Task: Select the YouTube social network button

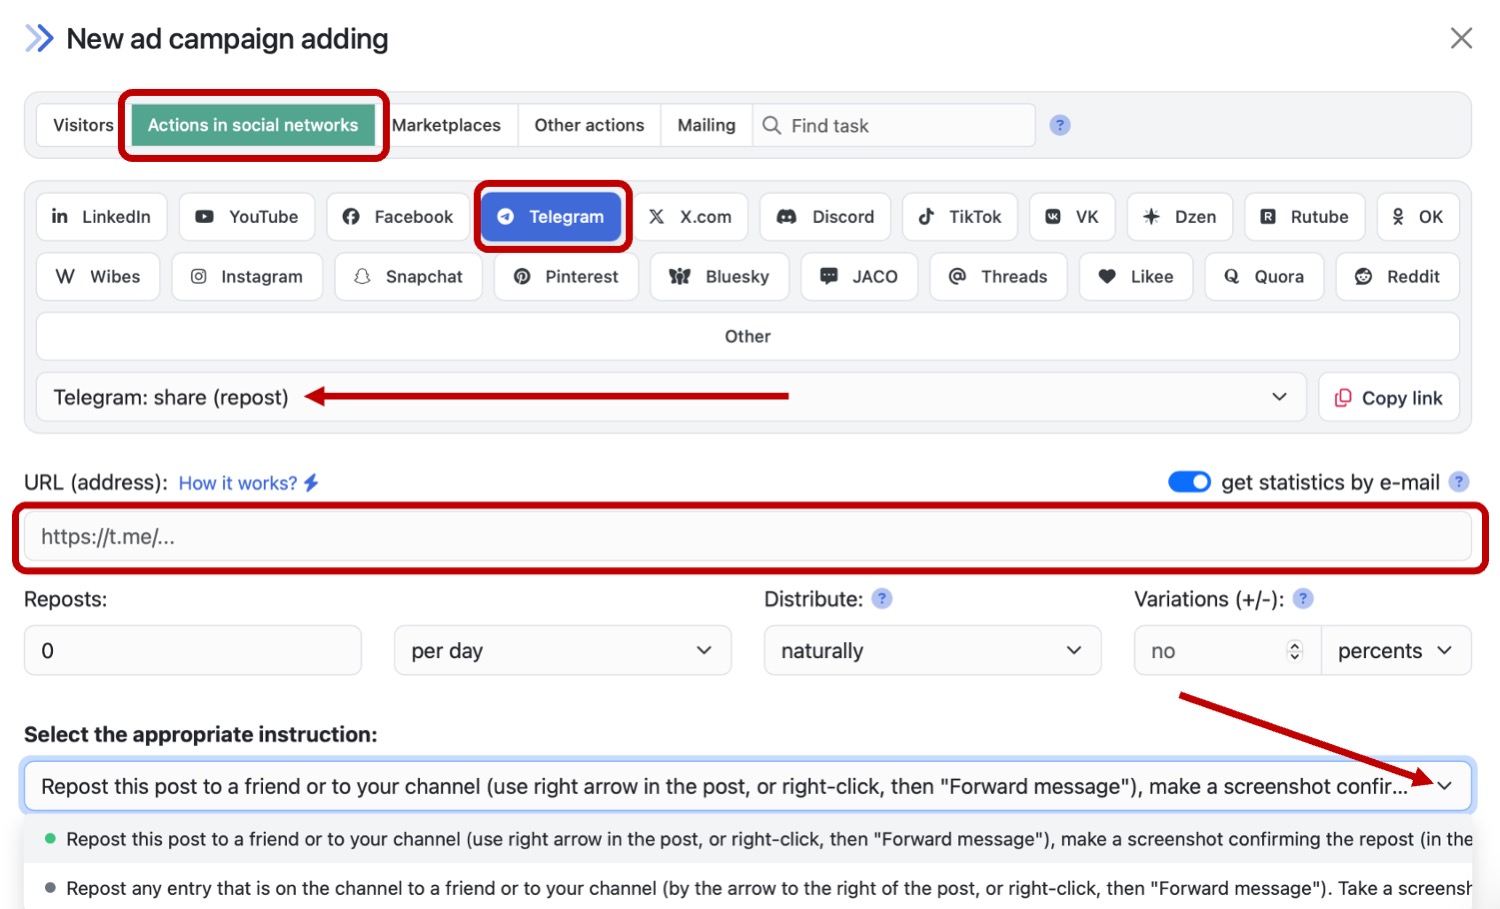Action: pos(247,217)
